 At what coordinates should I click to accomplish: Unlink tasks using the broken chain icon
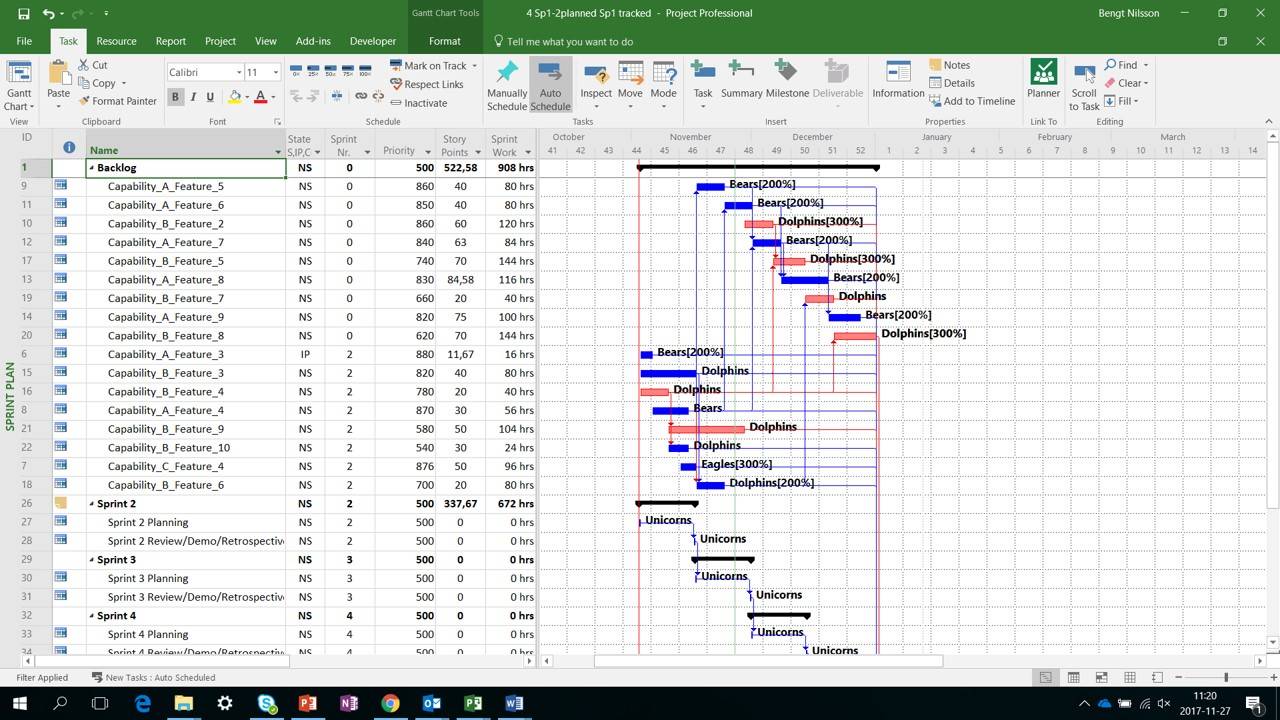click(378, 96)
